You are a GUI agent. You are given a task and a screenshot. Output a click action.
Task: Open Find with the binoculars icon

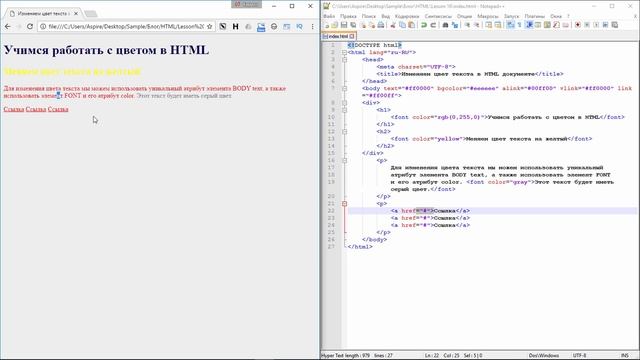coord(445,25)
